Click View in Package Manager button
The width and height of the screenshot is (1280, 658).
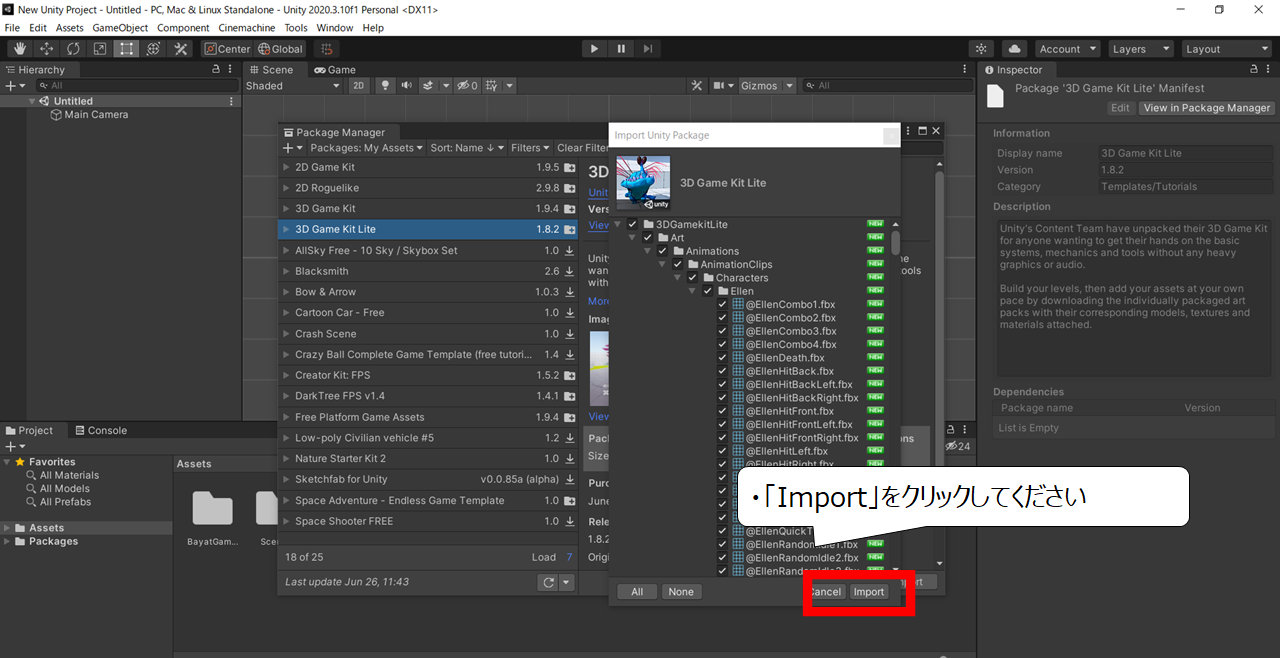click(x=1207, y=108)
